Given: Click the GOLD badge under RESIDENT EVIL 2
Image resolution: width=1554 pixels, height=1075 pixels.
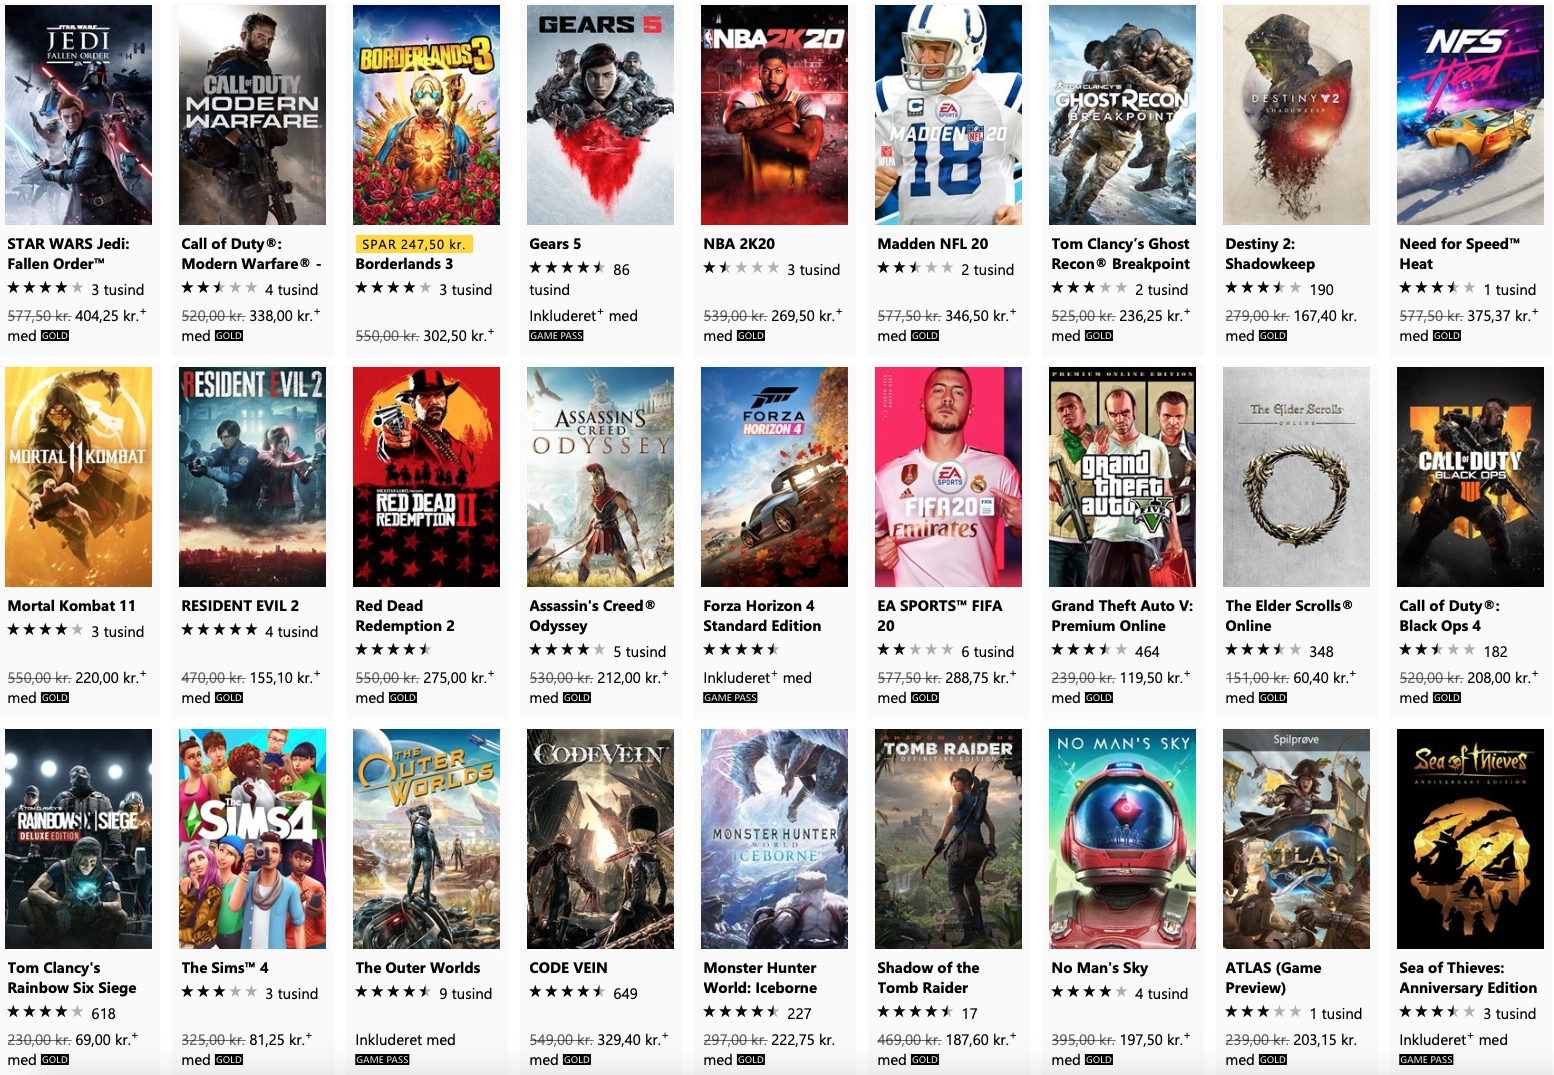Looking at the screenshot, I should point(229,698).
